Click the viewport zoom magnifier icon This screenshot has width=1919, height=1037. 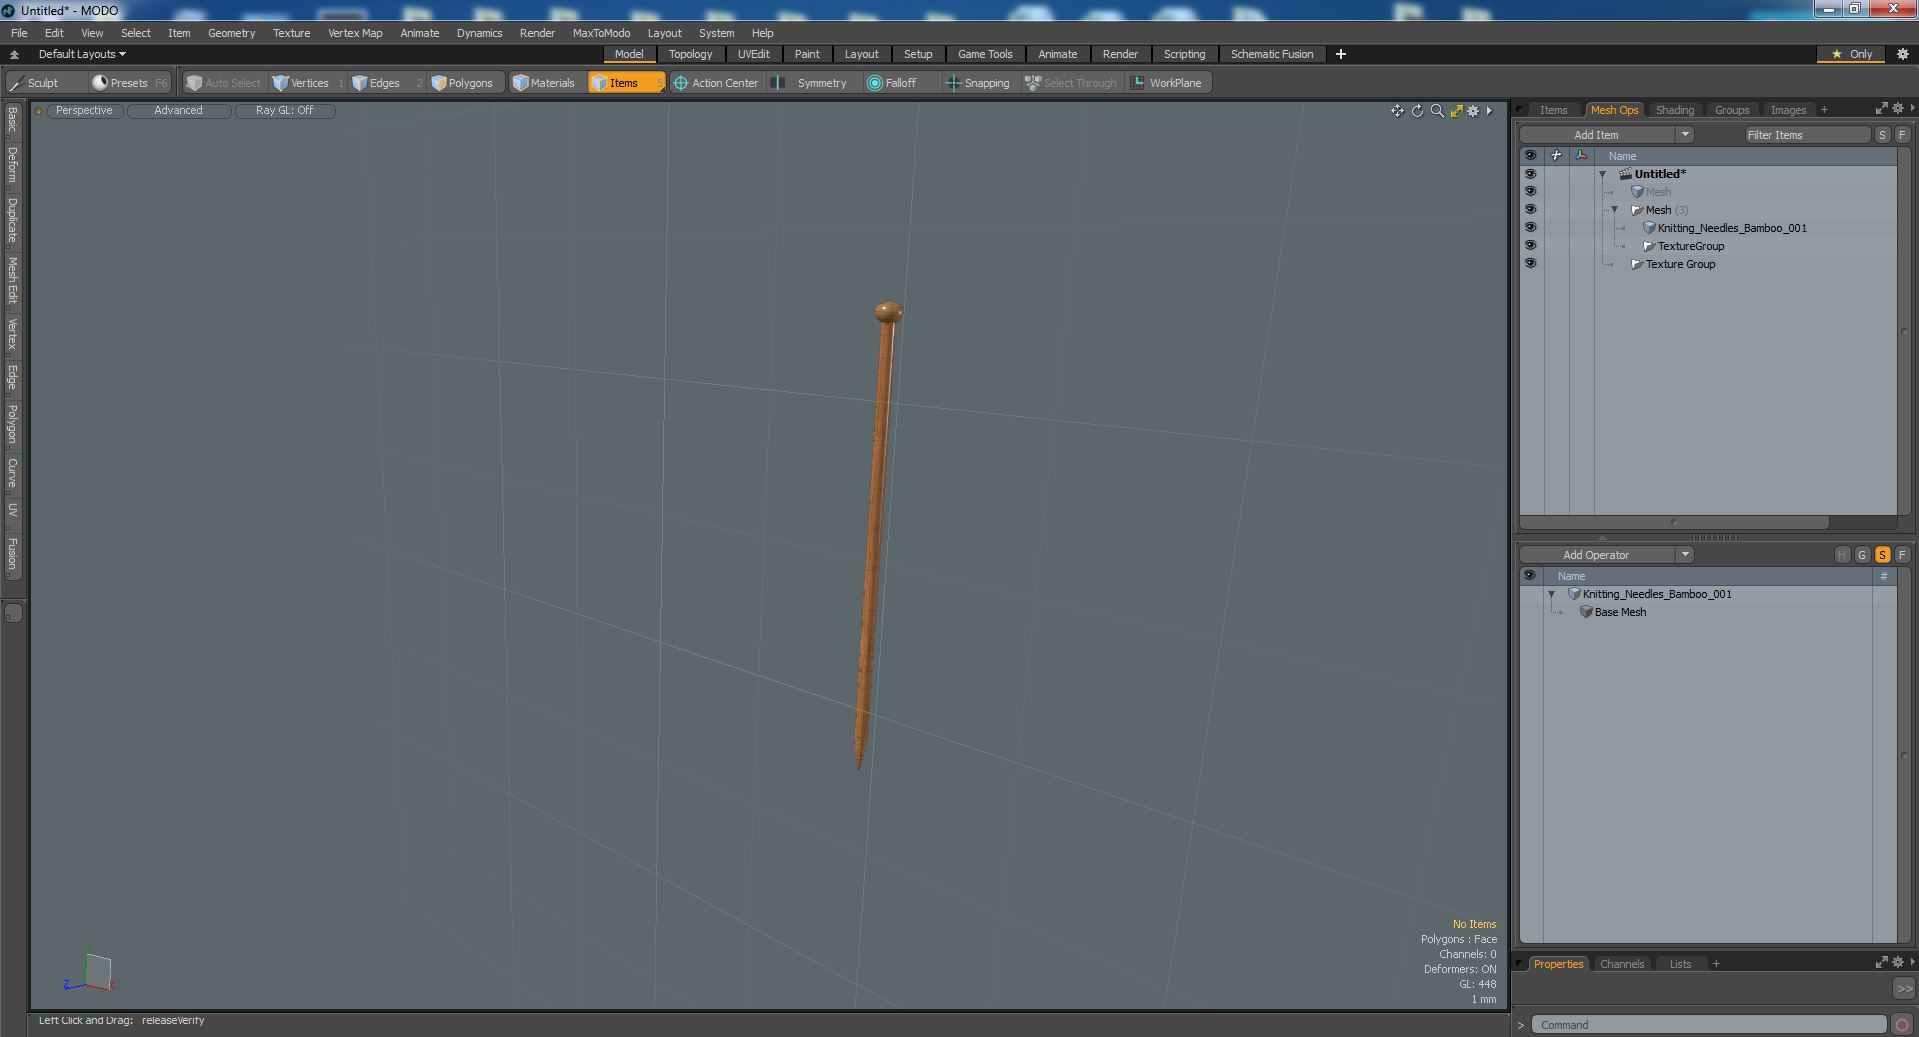pyautogui.click(x=1437, y=111)
